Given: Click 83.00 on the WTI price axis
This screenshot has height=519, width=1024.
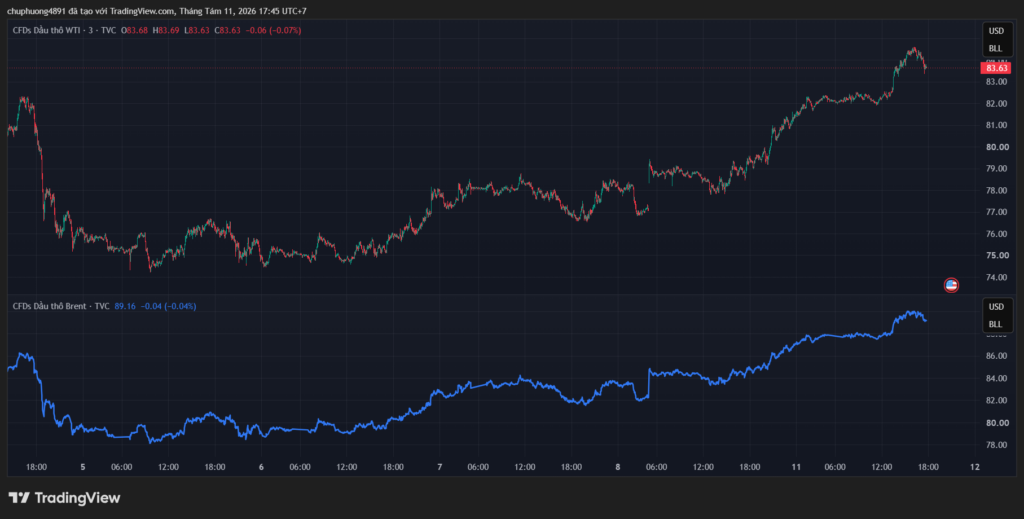Looking at the screenshot, I should pyautogui.click(x=996, y=82).
